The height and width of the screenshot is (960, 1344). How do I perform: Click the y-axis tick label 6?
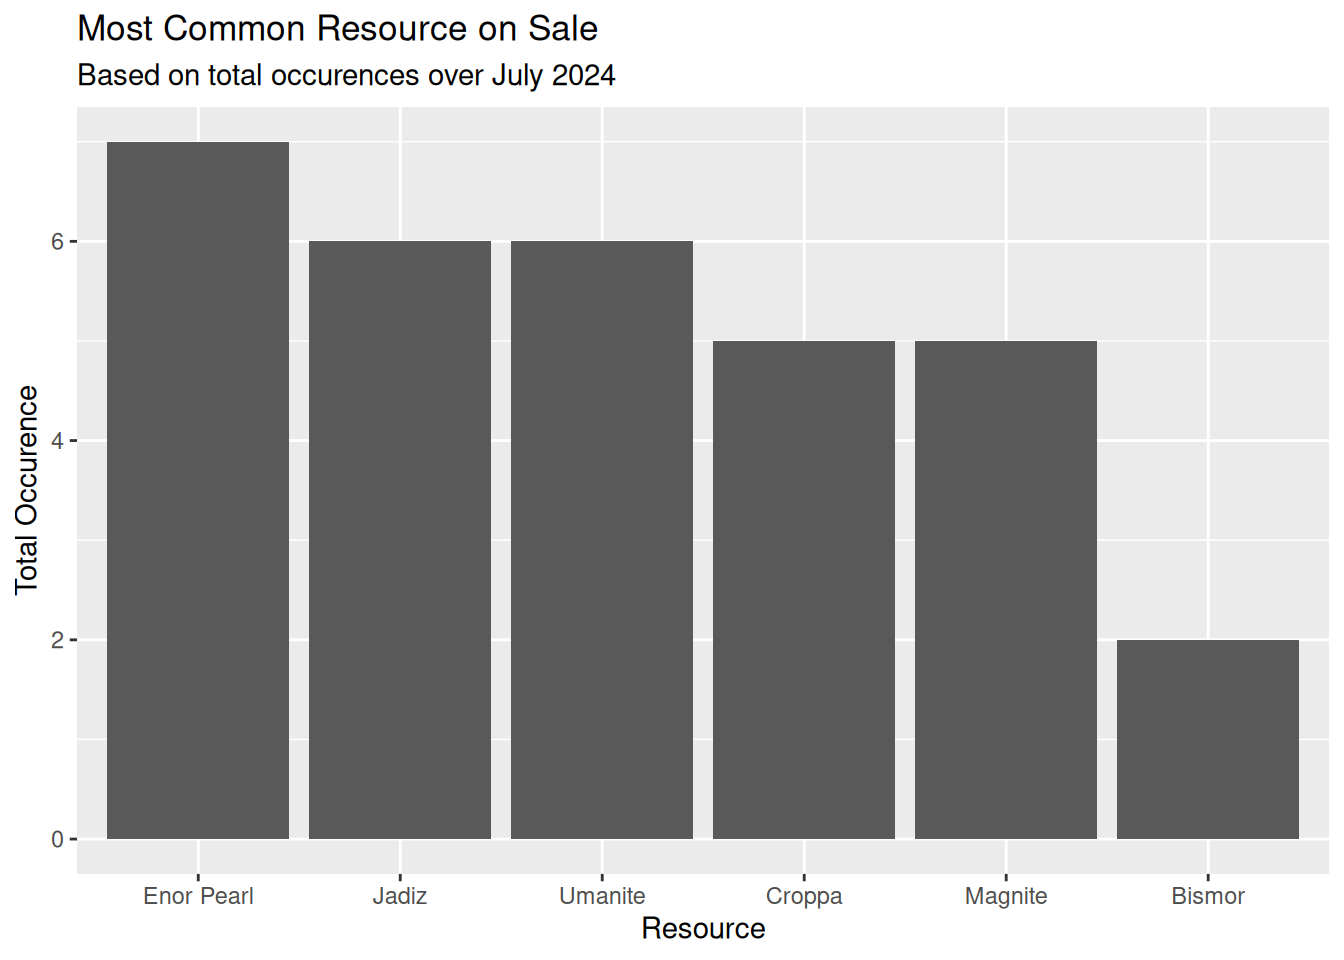tap(57, 242)
